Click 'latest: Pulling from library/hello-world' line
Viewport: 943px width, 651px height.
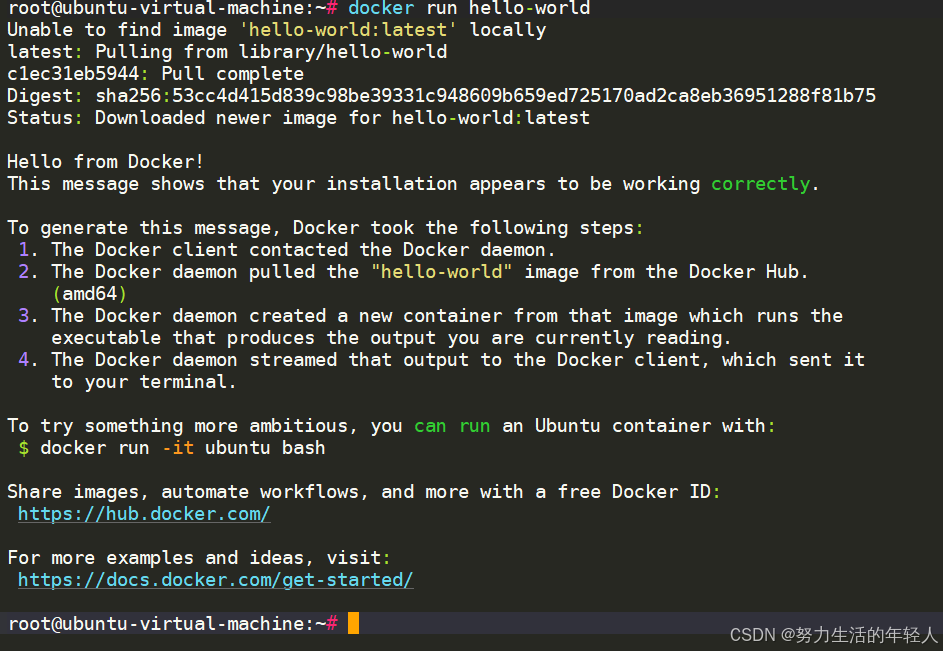[227, 52]
